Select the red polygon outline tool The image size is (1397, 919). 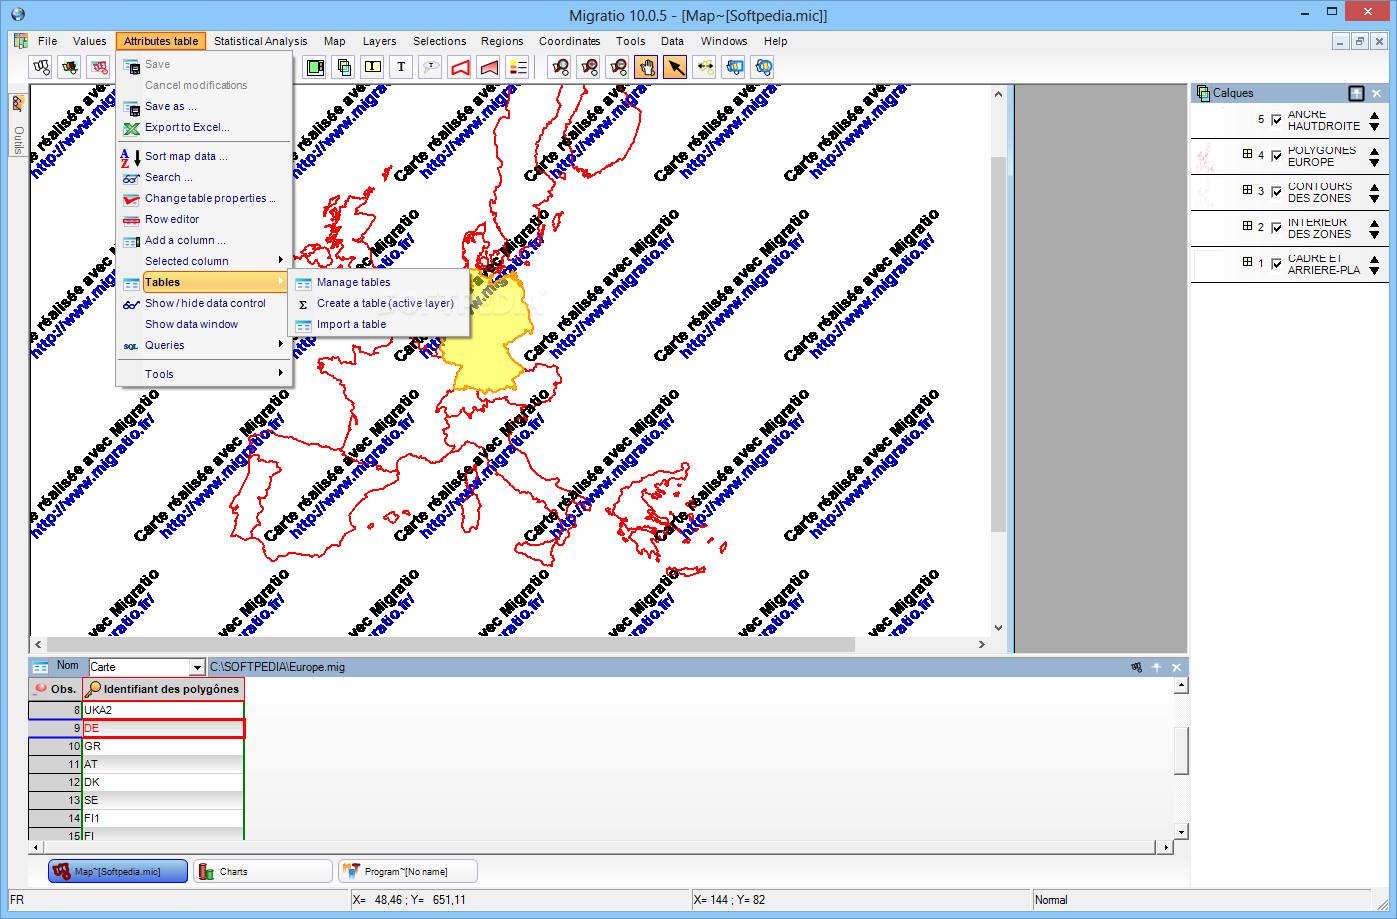[x=460, y=67]
